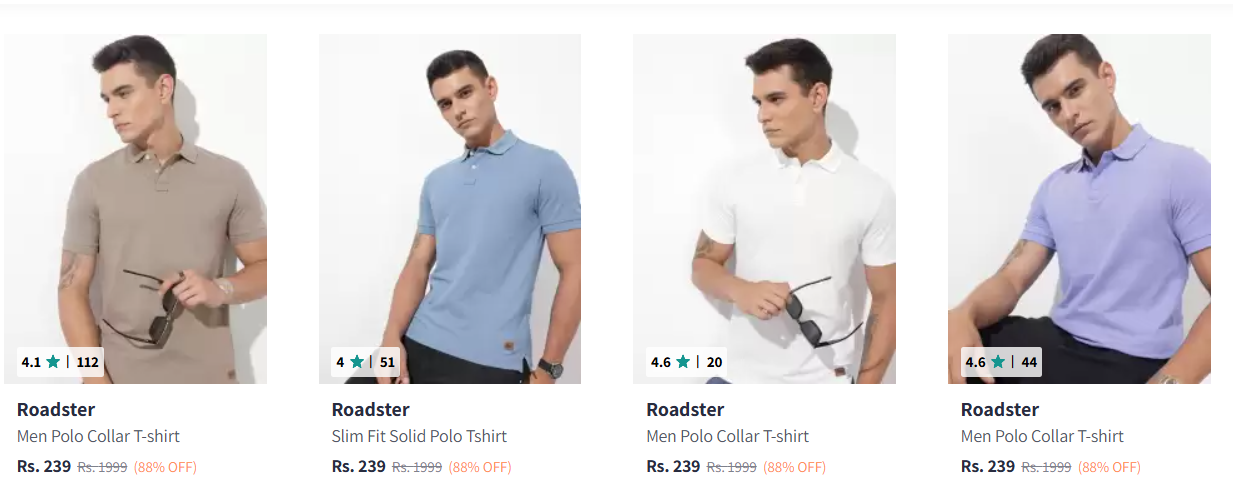The image size is (1233, 485).
Task: Click the 88% OFF label under the purple polo
Action: click(x=1109, y=467)
